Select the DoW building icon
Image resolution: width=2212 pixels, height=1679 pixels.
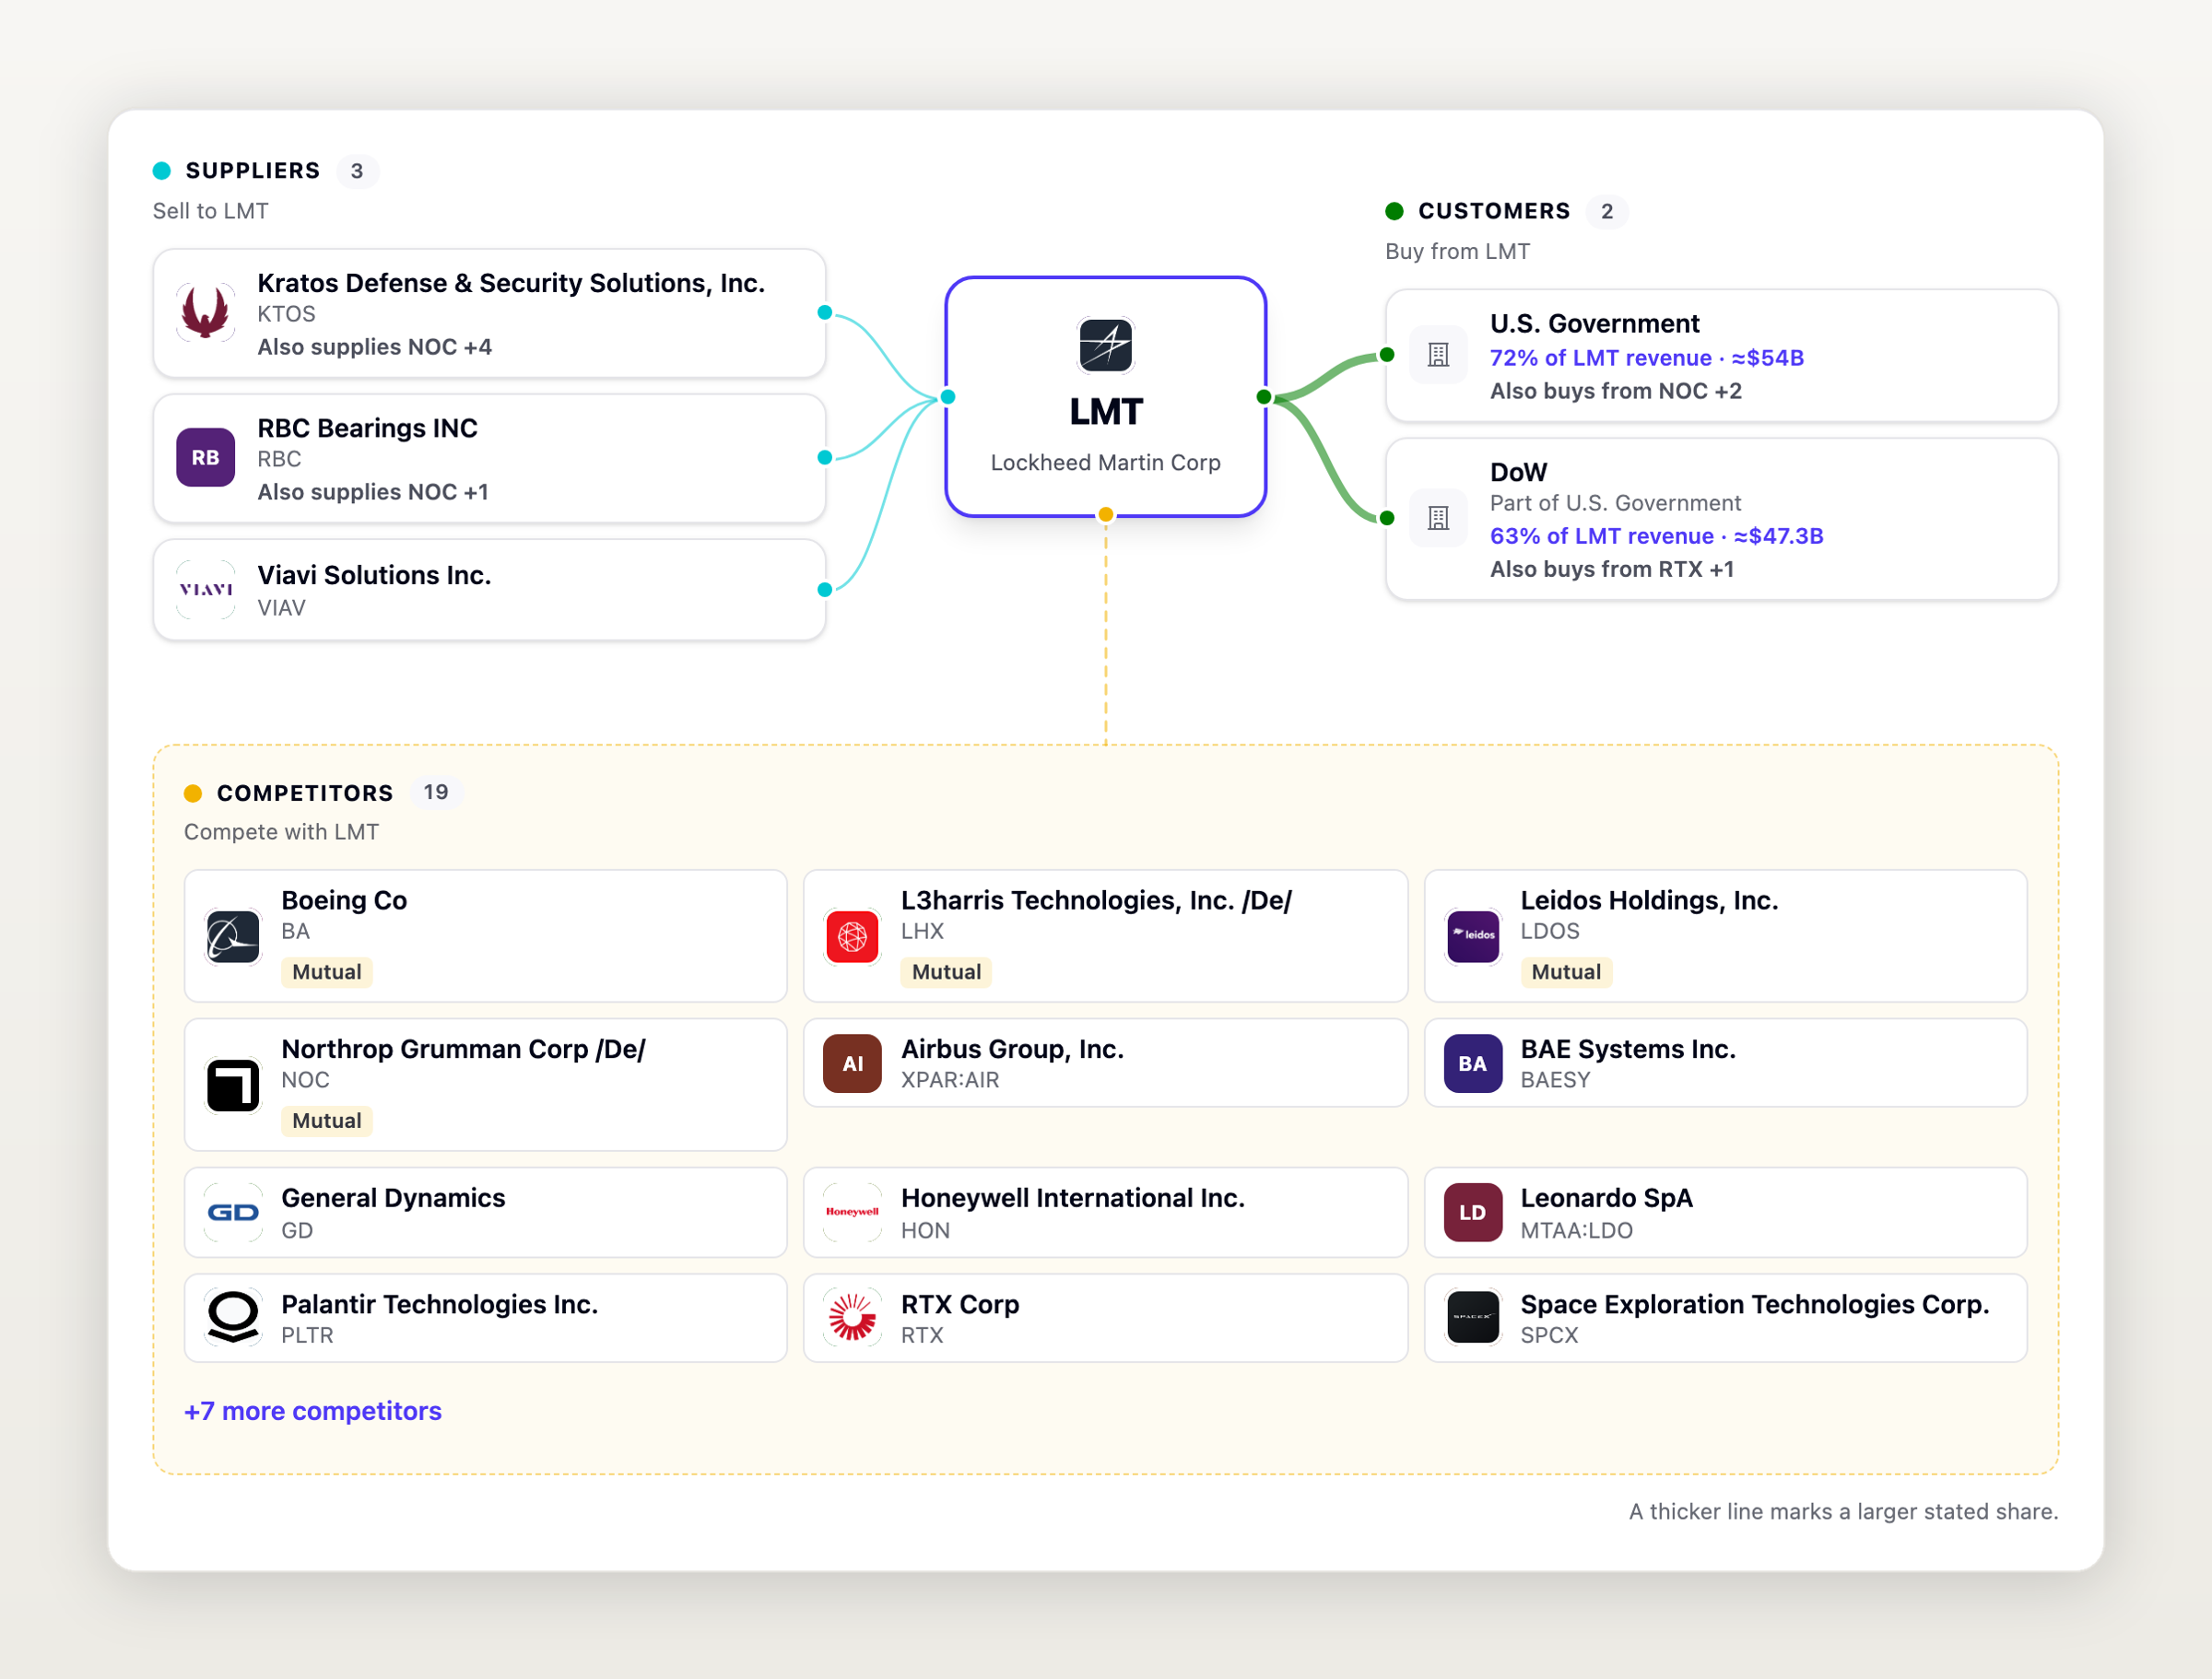tap(1438, 518)
